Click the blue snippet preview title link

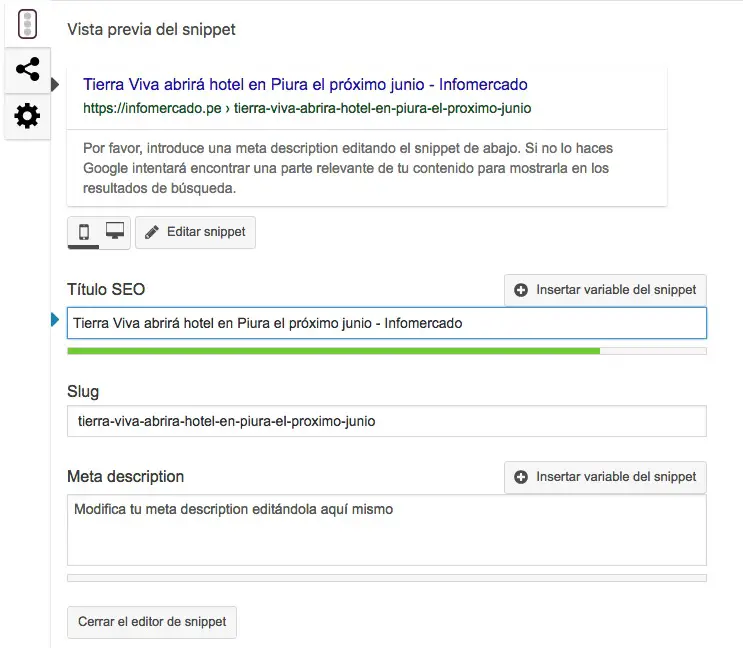[305, 84]
